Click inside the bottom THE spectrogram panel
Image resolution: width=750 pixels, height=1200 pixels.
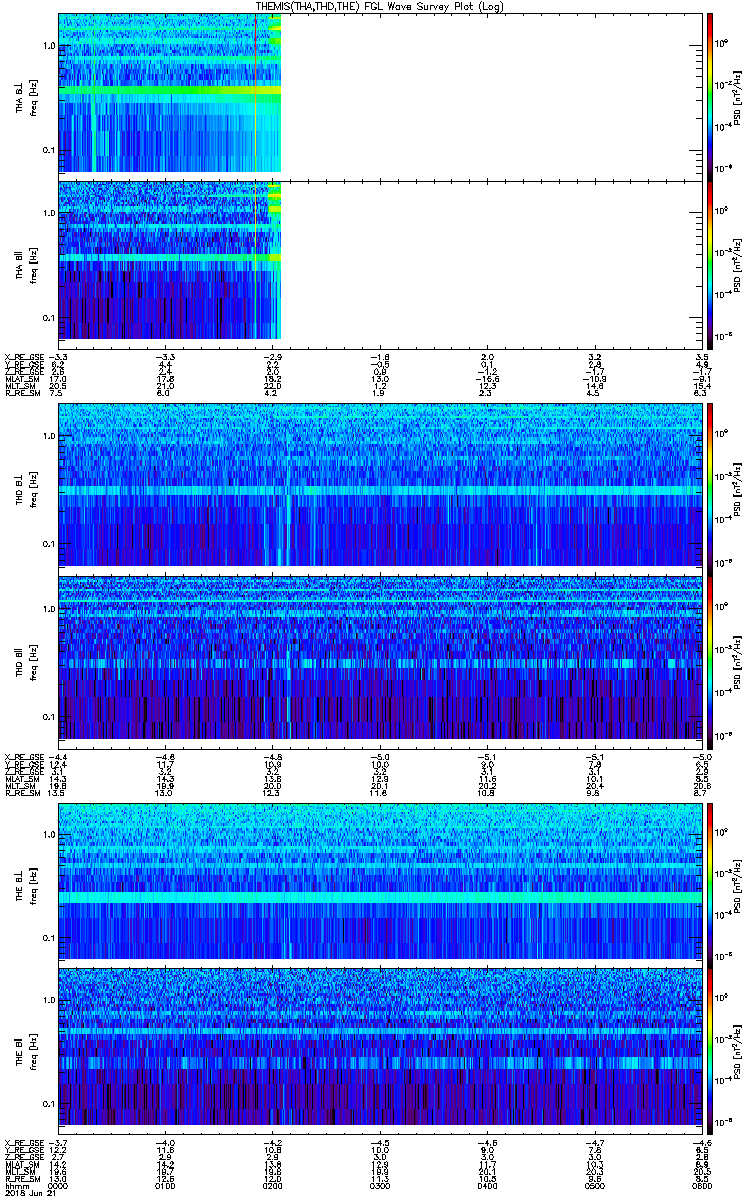(380, 1050)
